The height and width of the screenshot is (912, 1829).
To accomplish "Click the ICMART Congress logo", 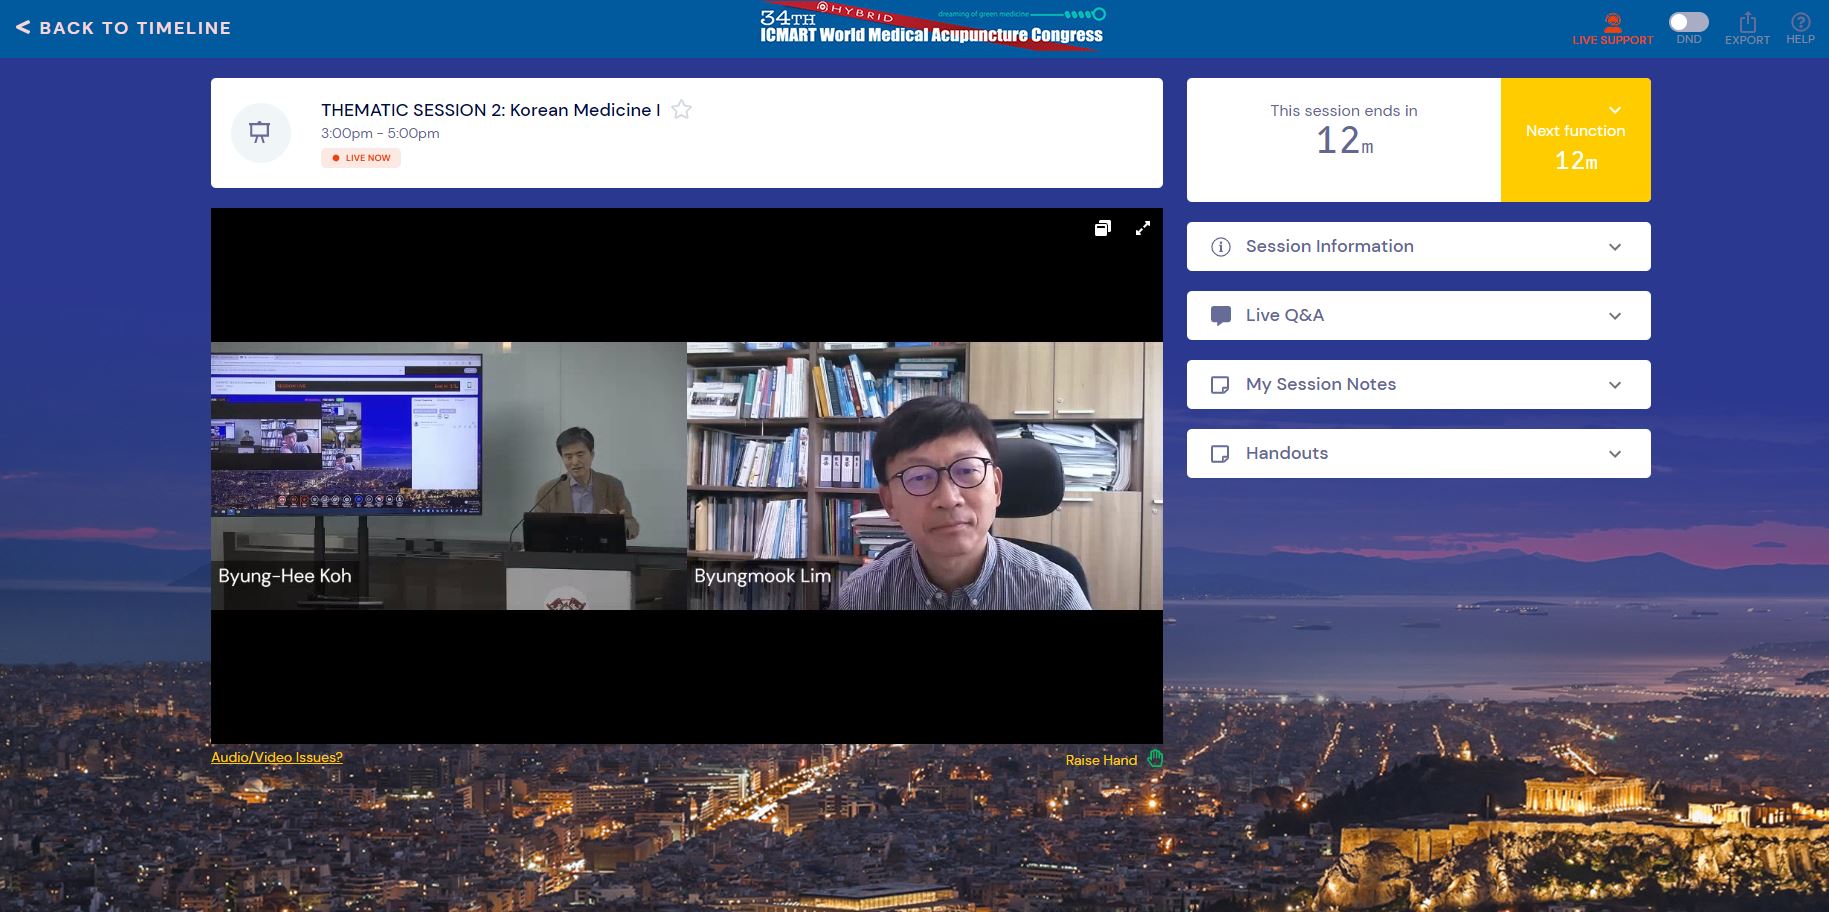I will click(x=931, y=28).
